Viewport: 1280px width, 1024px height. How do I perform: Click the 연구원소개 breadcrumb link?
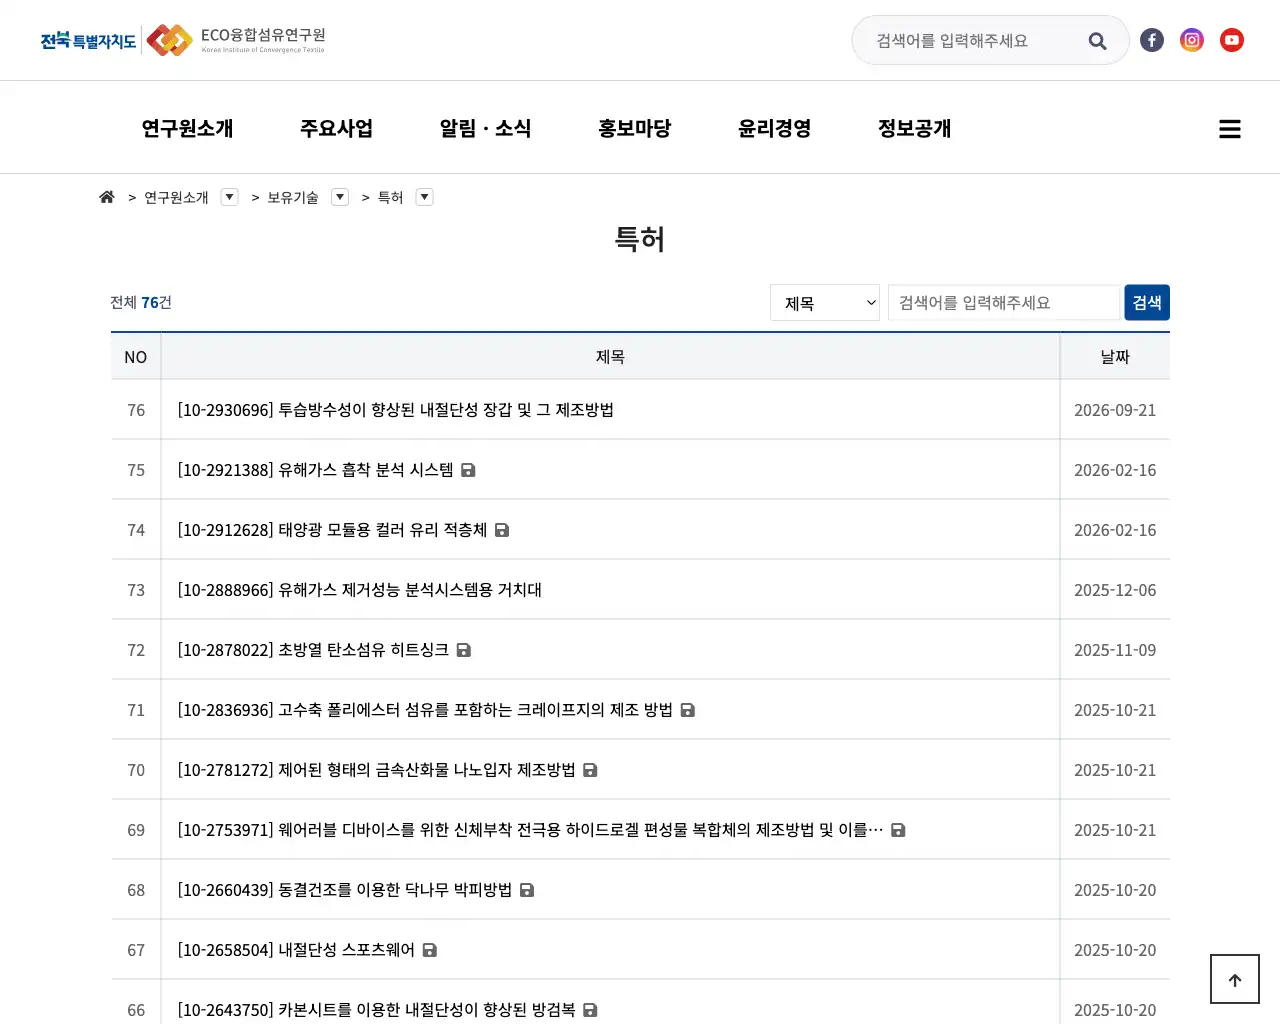176,197
